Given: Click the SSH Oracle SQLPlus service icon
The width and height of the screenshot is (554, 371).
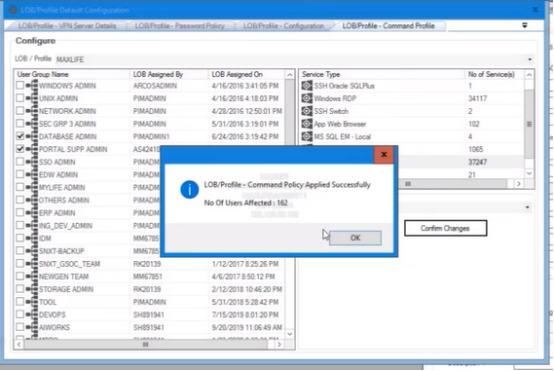Looking at the screenshot, I should click(x=307, y=86).
